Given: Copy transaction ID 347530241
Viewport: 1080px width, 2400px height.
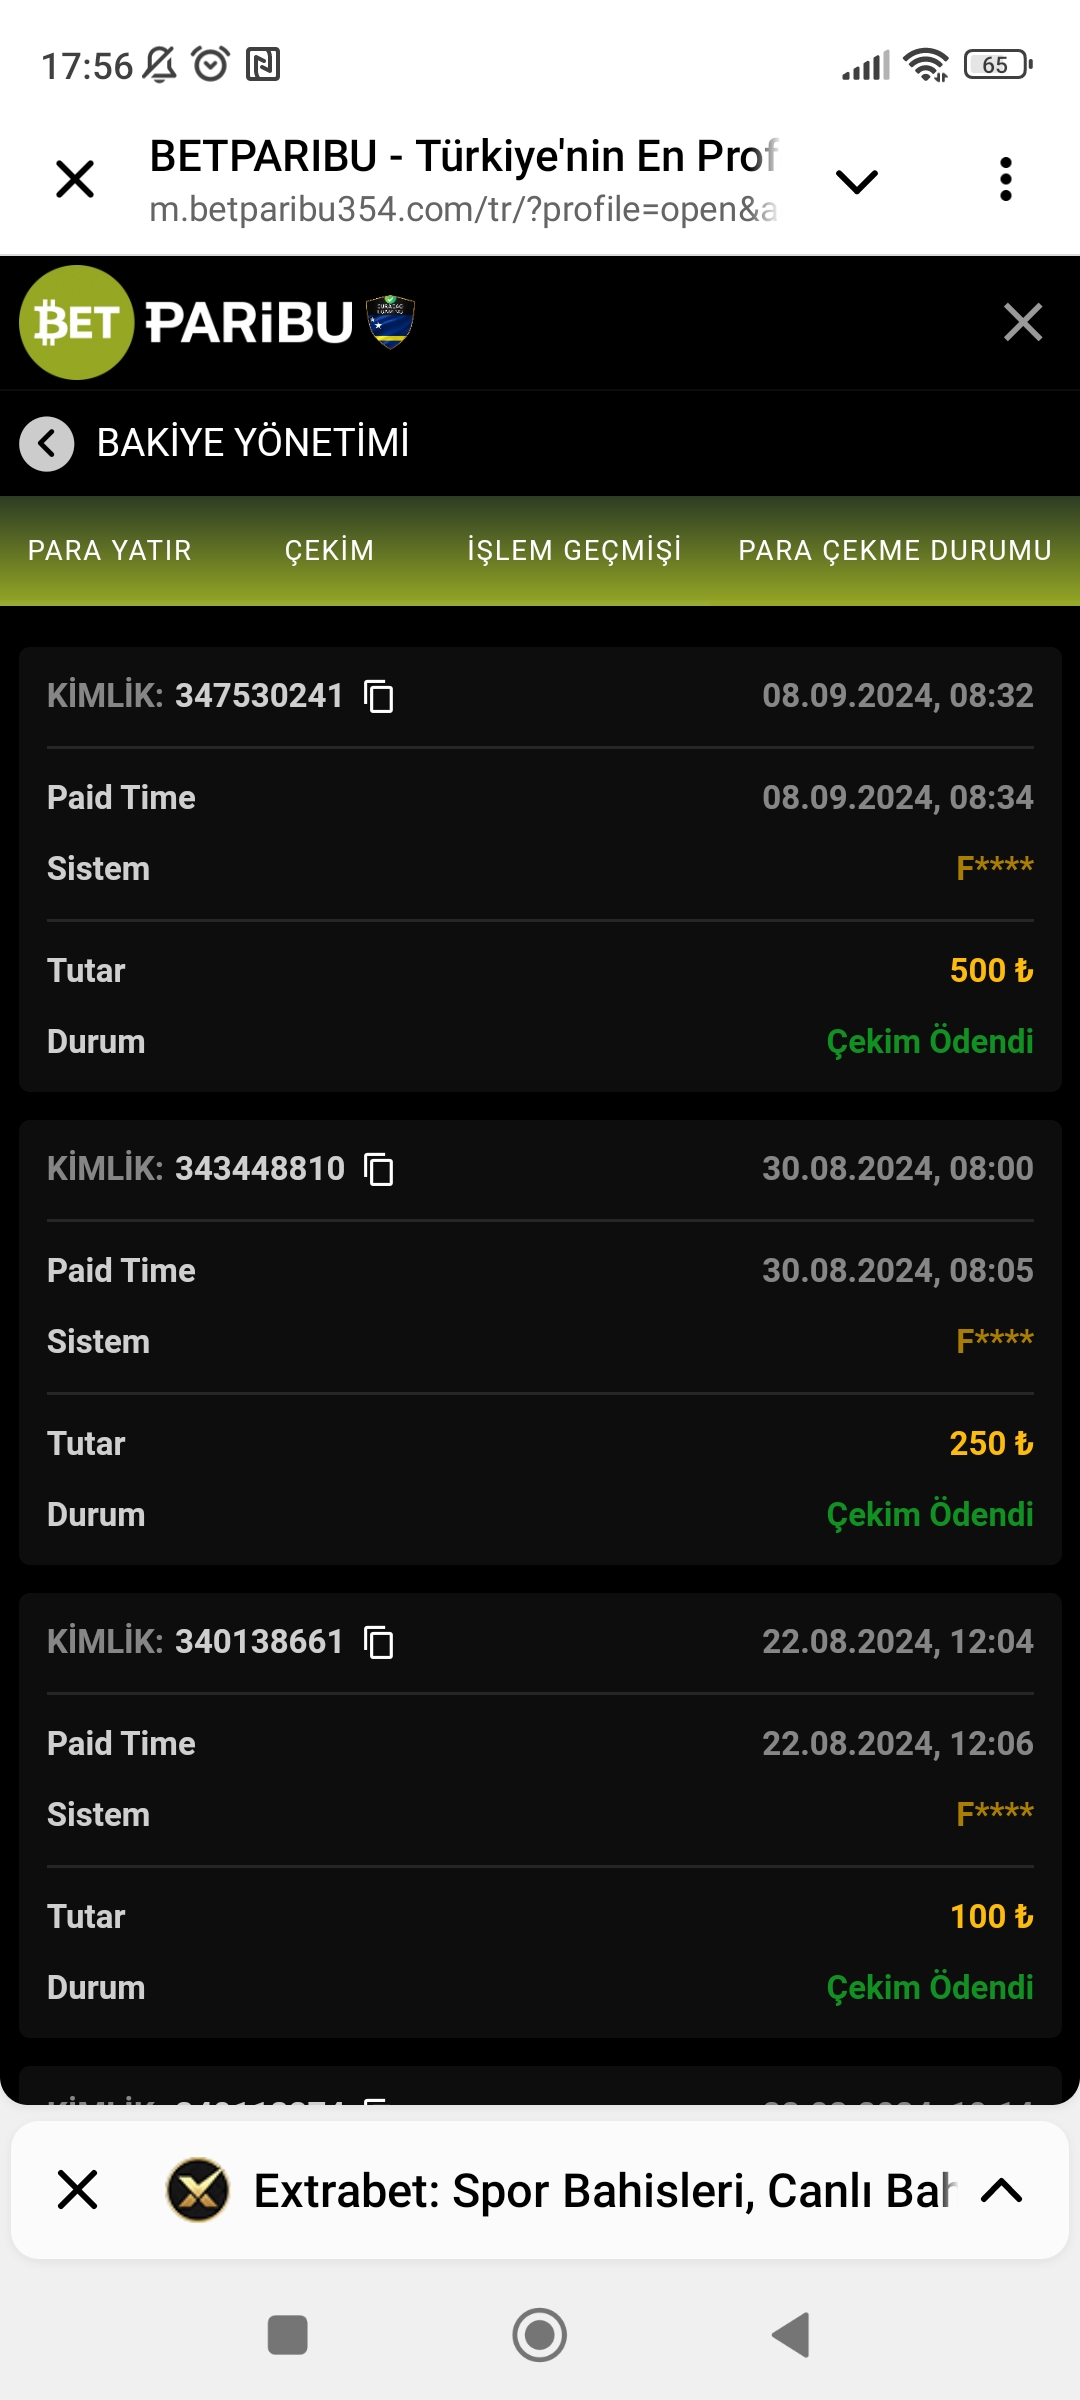Looking at the screenshot, I should point(379,696).
